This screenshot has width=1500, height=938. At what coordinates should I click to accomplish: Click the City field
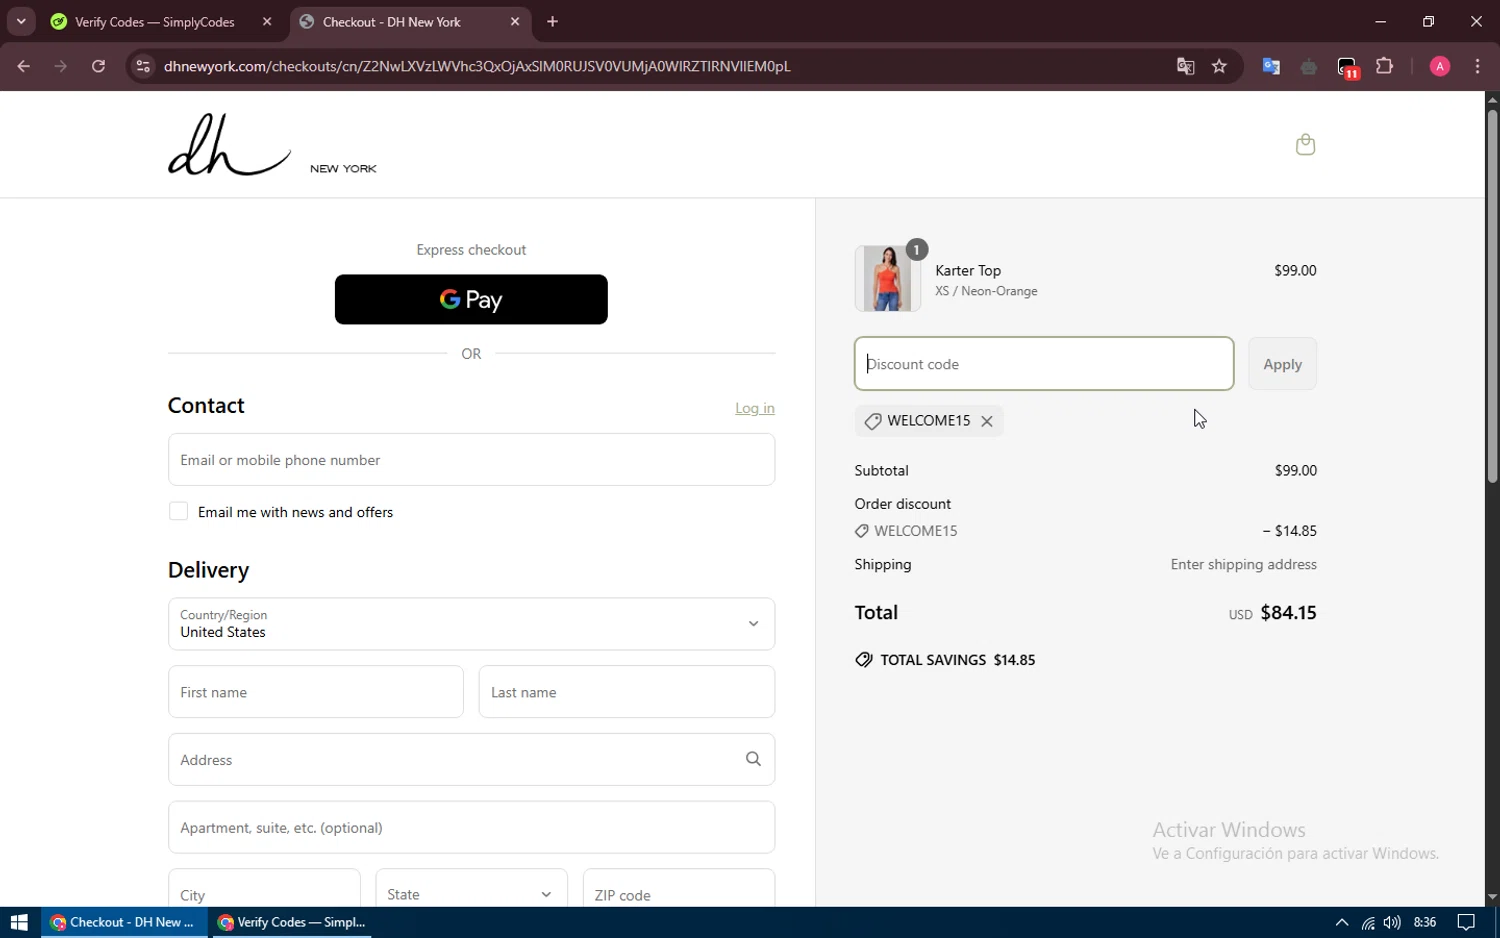[264, 890]
